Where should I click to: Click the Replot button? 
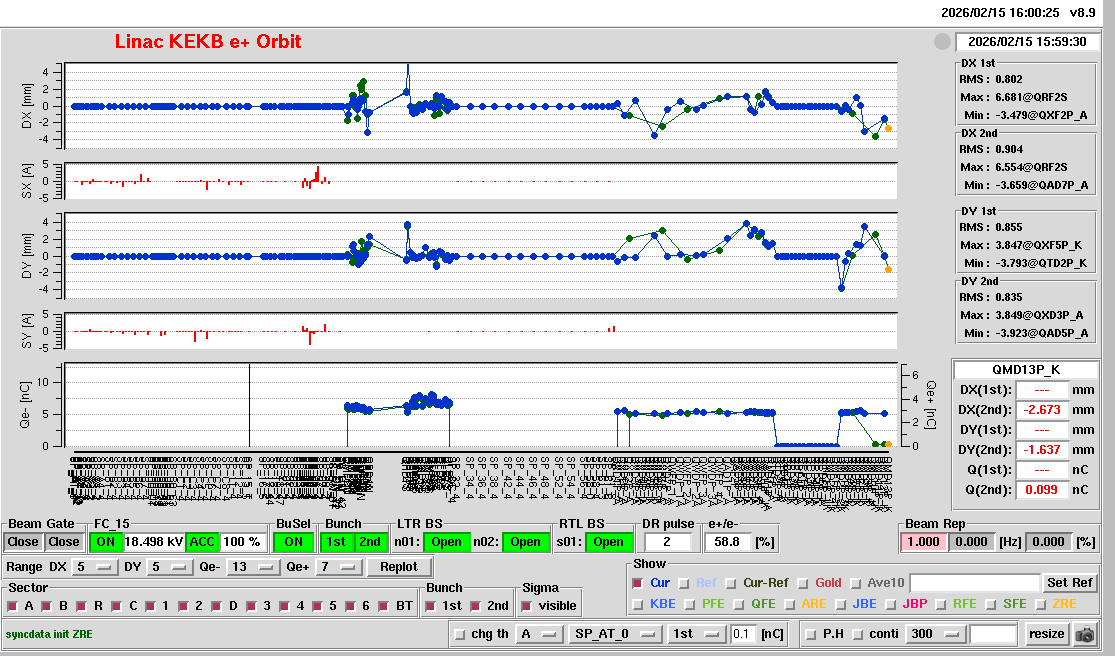(x=399, y=566)
